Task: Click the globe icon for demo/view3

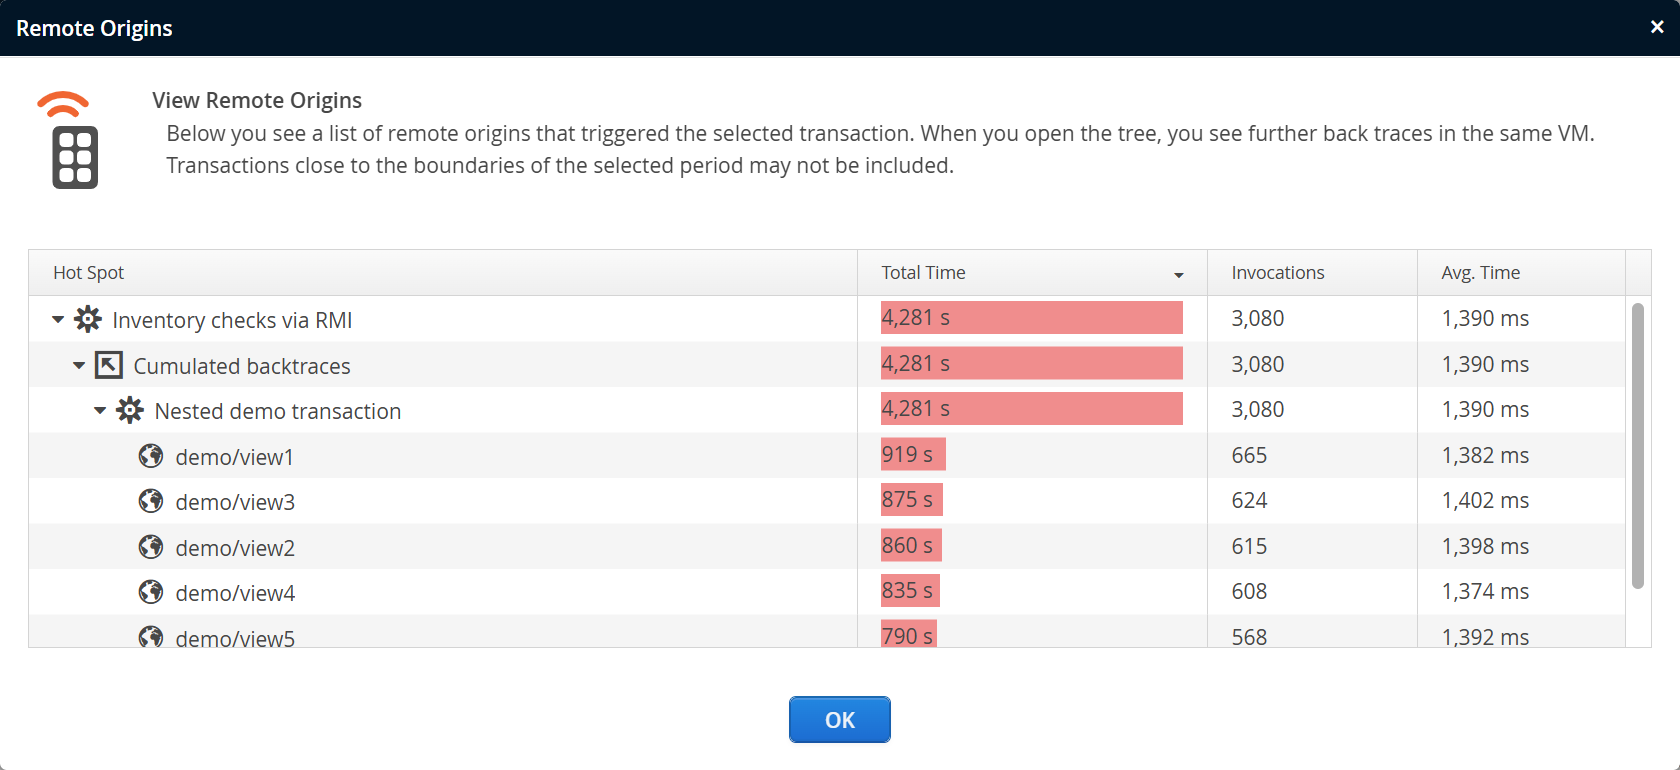Action: coord(151,501)
